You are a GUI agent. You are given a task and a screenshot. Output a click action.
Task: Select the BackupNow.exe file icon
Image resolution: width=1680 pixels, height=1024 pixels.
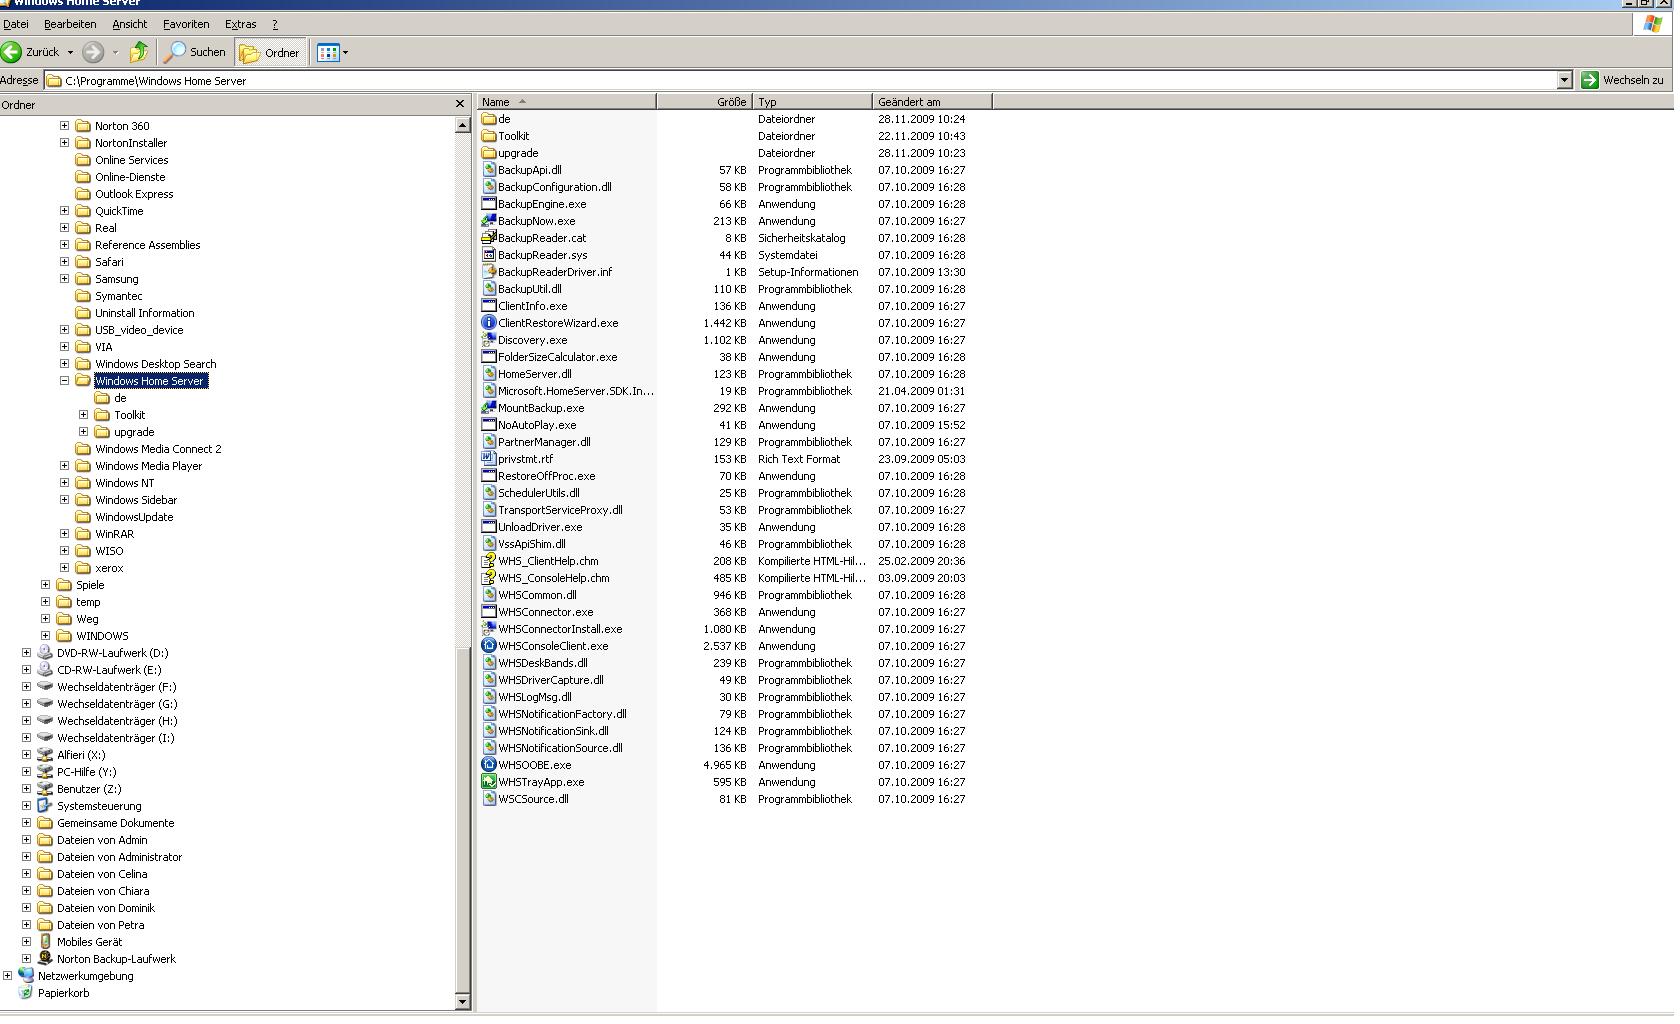489,221
